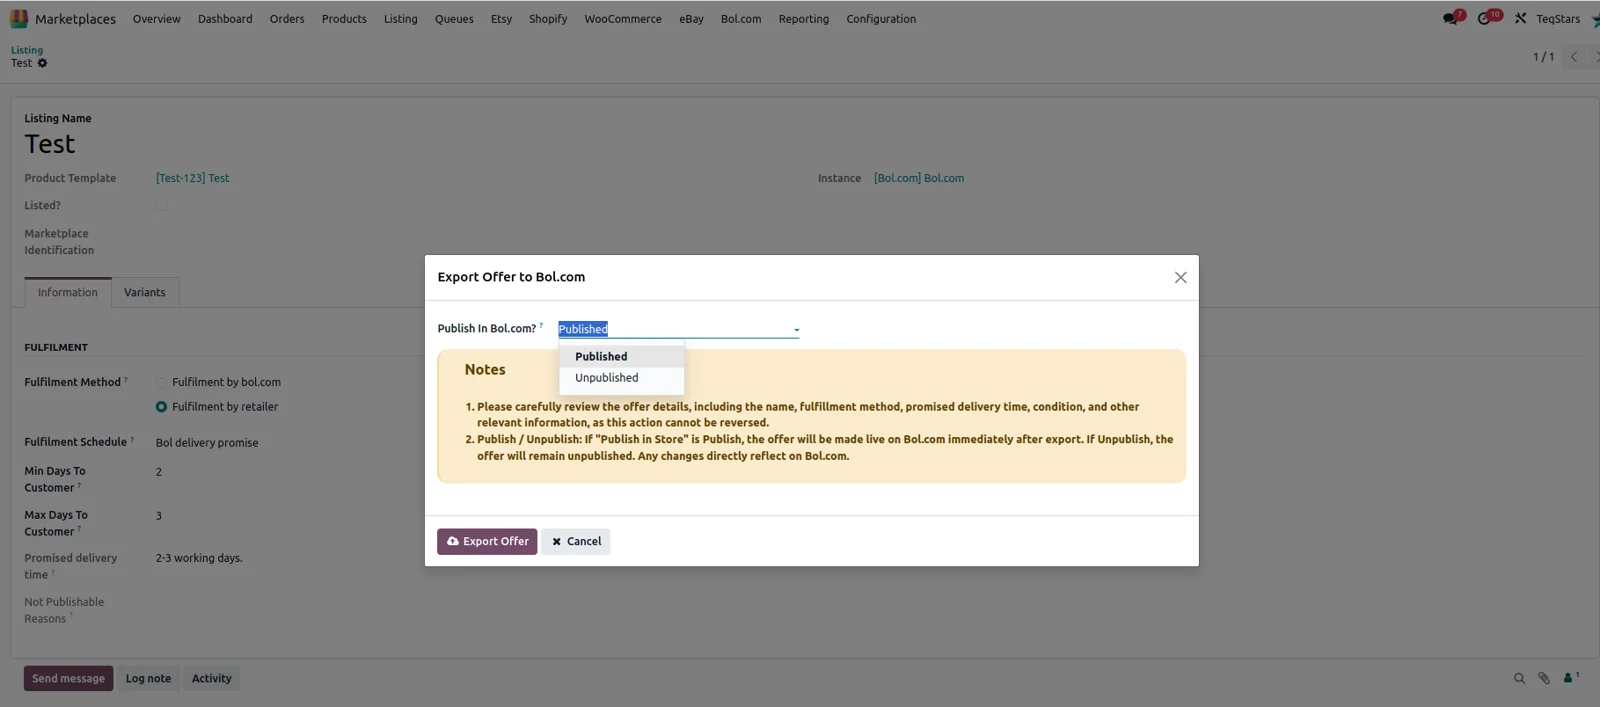The height and width of the screenshot is (707, 1600).
Task: Open the Products menu
Action: click(344, 19)
